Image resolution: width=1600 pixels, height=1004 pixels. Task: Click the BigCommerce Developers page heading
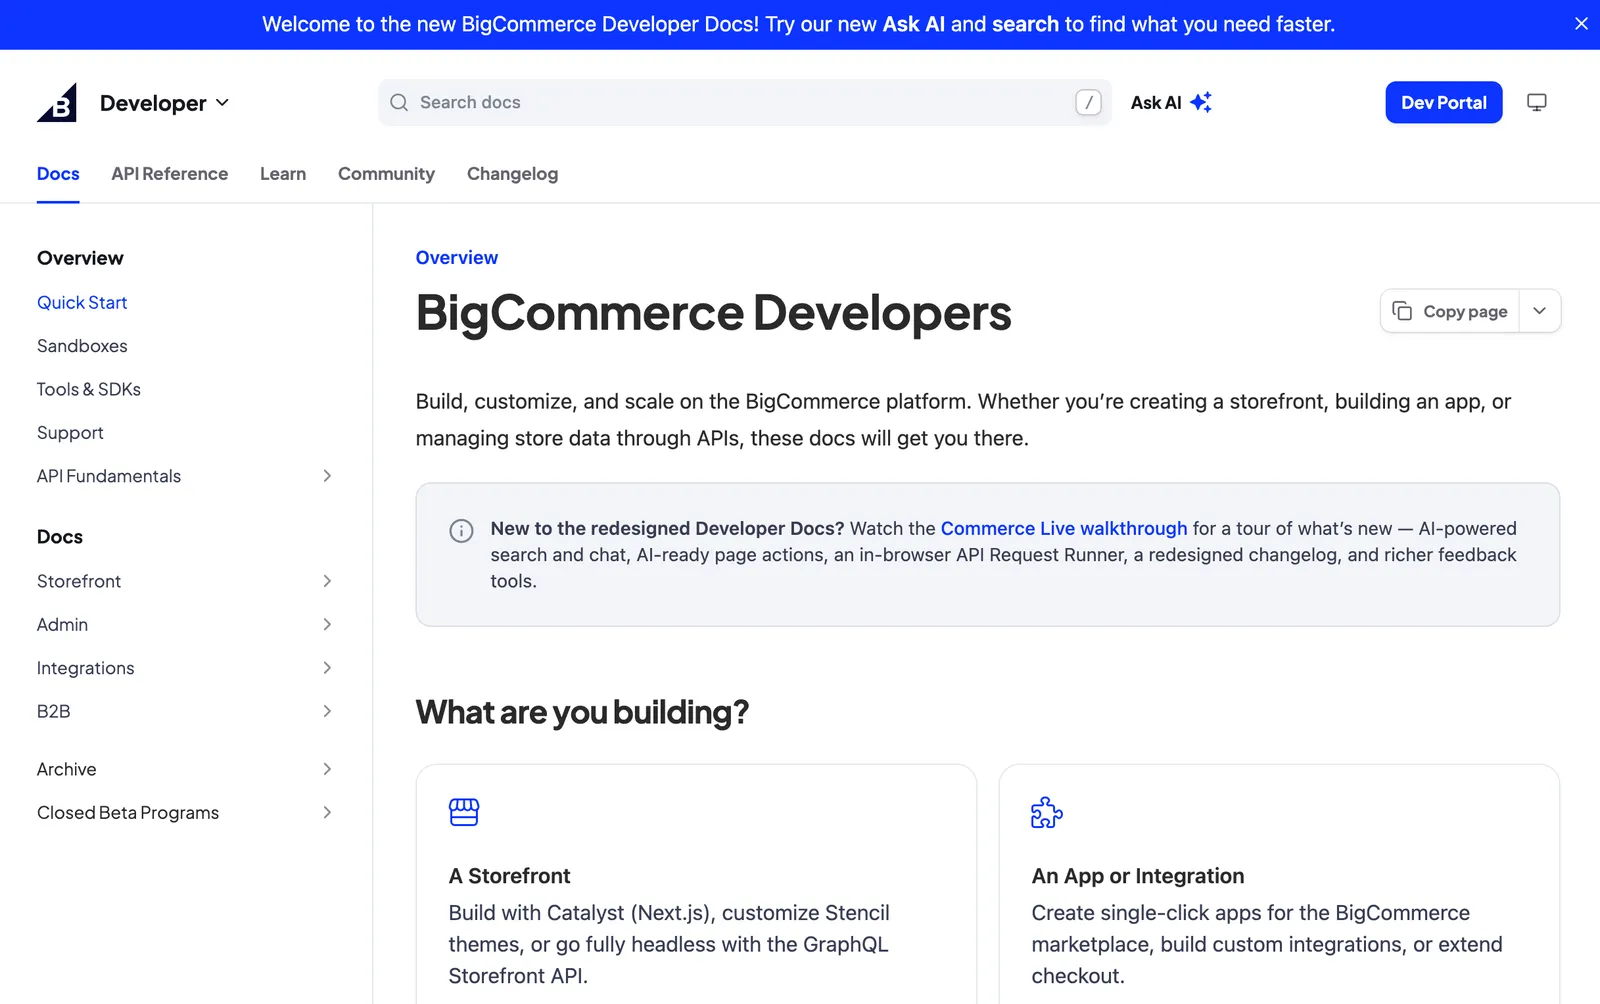pyautogui.click(x=714, y=312)
